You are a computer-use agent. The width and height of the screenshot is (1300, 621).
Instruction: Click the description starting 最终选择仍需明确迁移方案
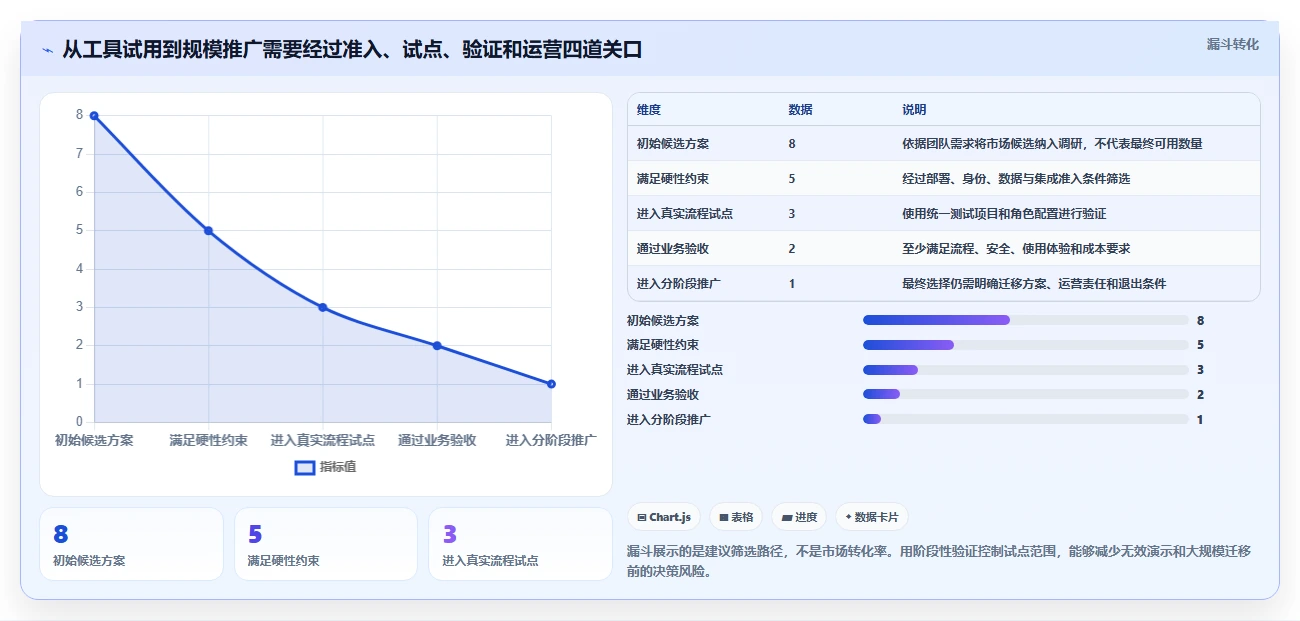click(x=1034, y=284)
